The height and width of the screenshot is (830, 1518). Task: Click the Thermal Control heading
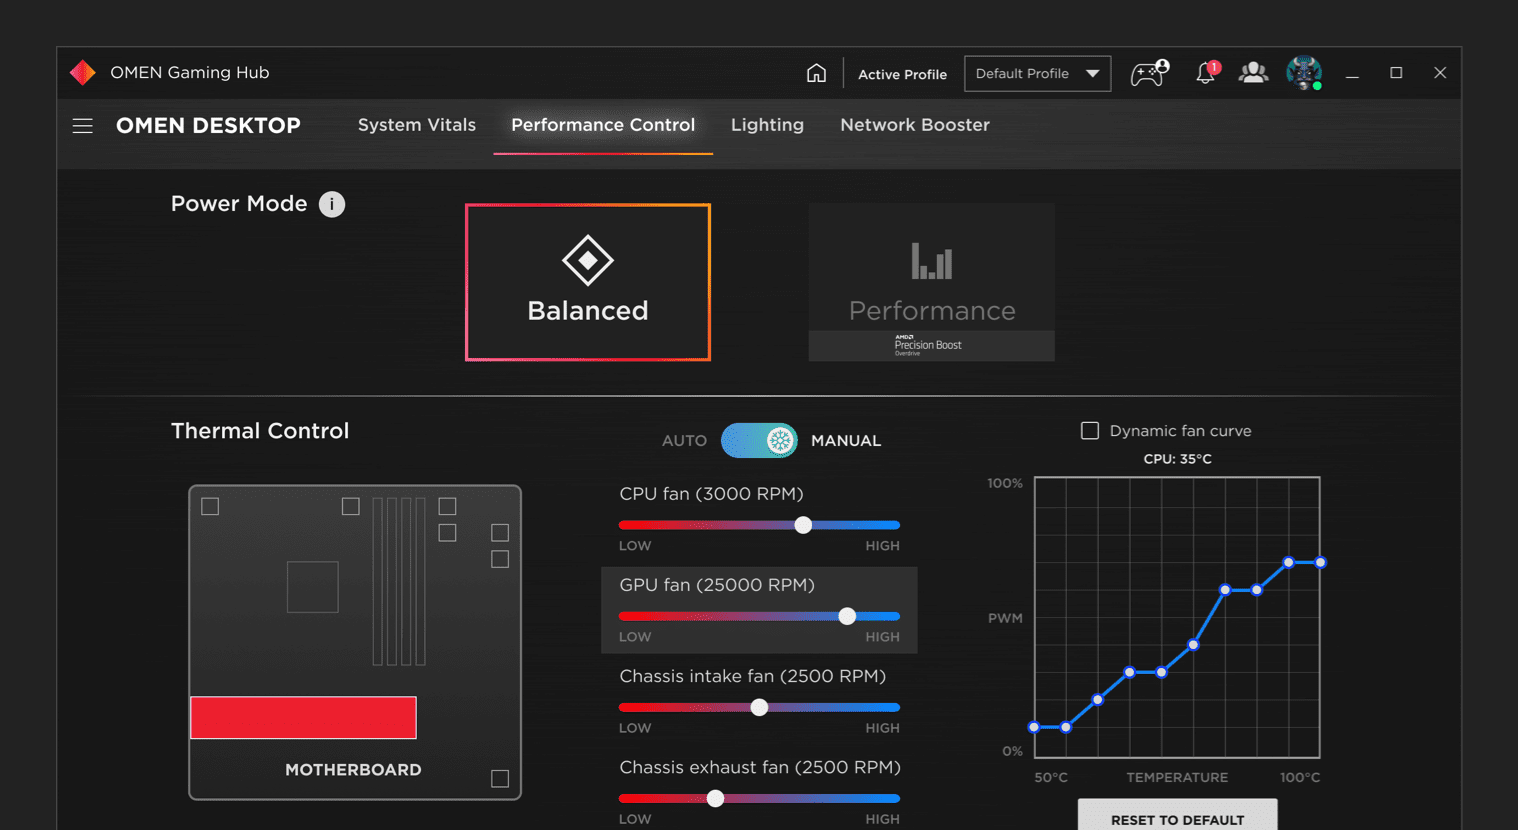pyautogui.click(x=260, y=431)
